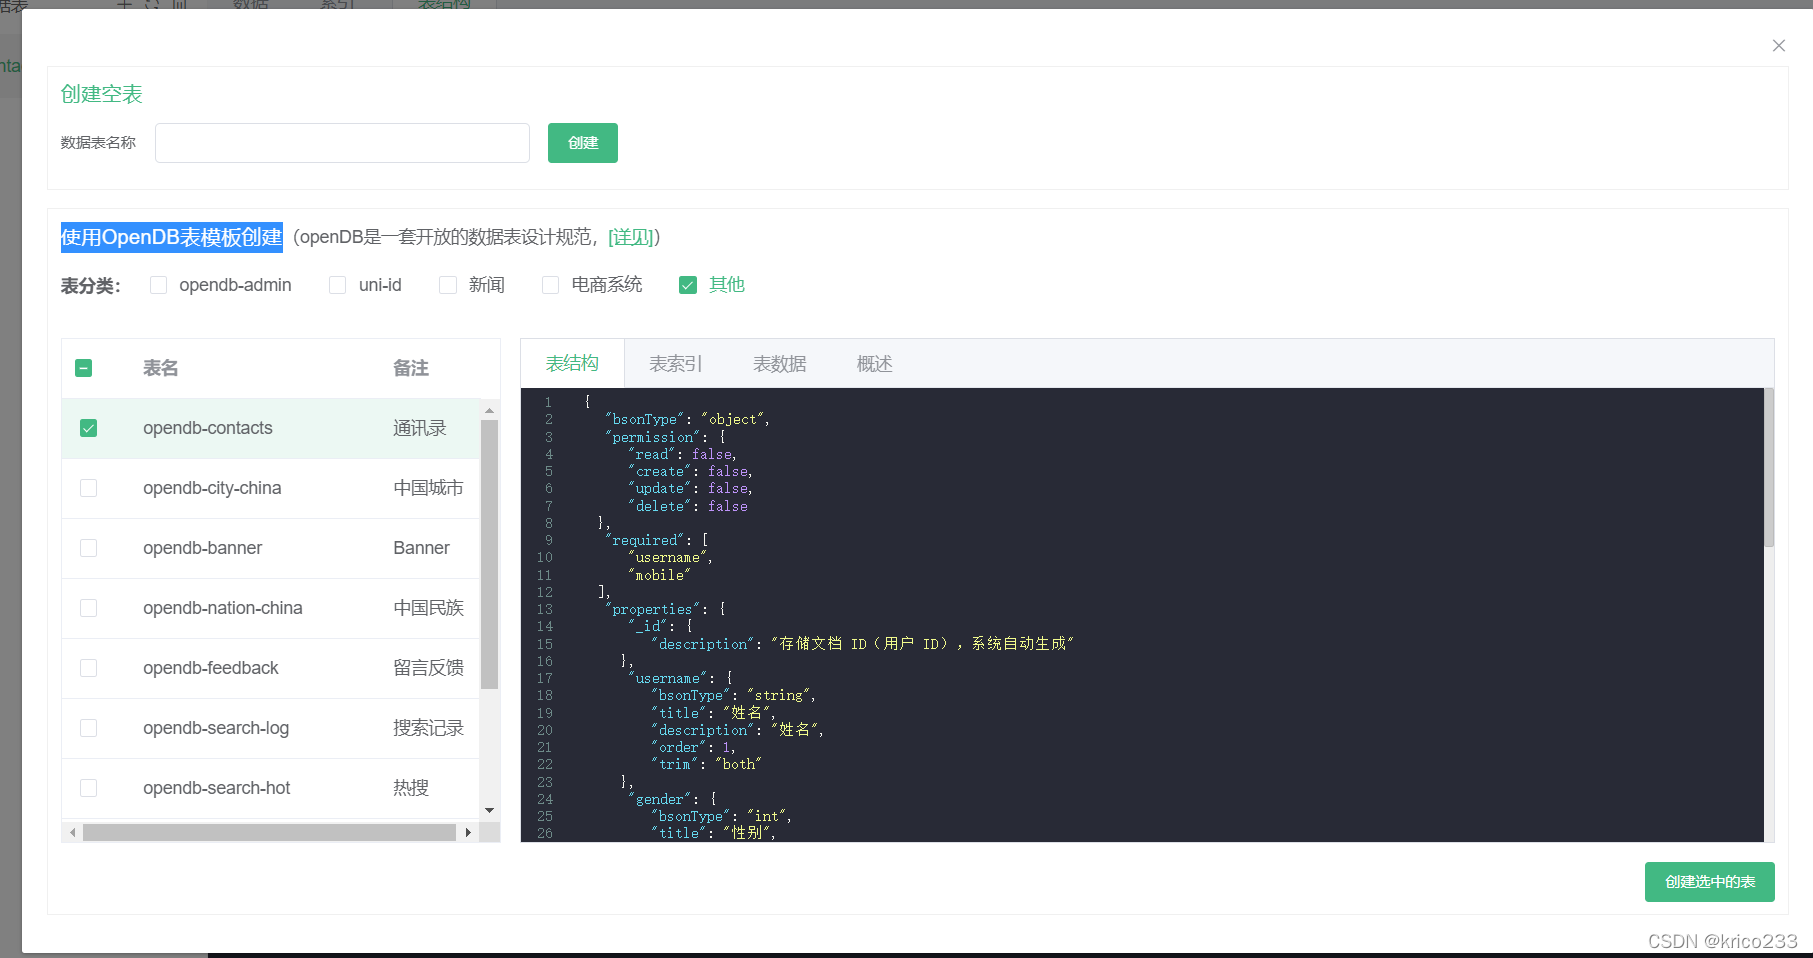Check the opendb-banner row checkbox
Screen dimensions: 1813x958
[x=88, y=548]
